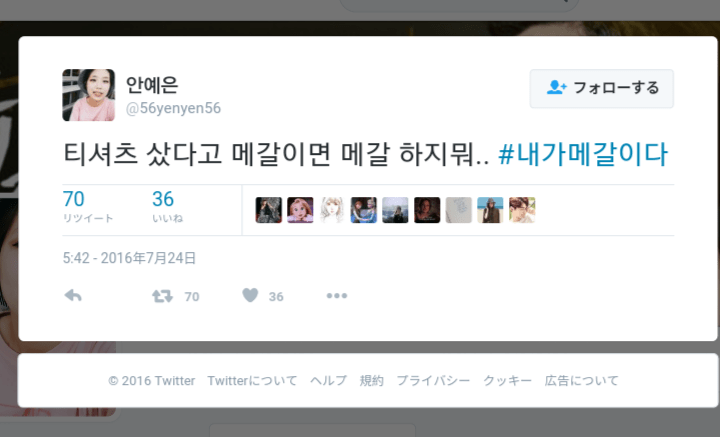720x437 pixels.
Task: Open the tweet timestamp 5:42 - 2016年7月24日
Action: [129, 258]
